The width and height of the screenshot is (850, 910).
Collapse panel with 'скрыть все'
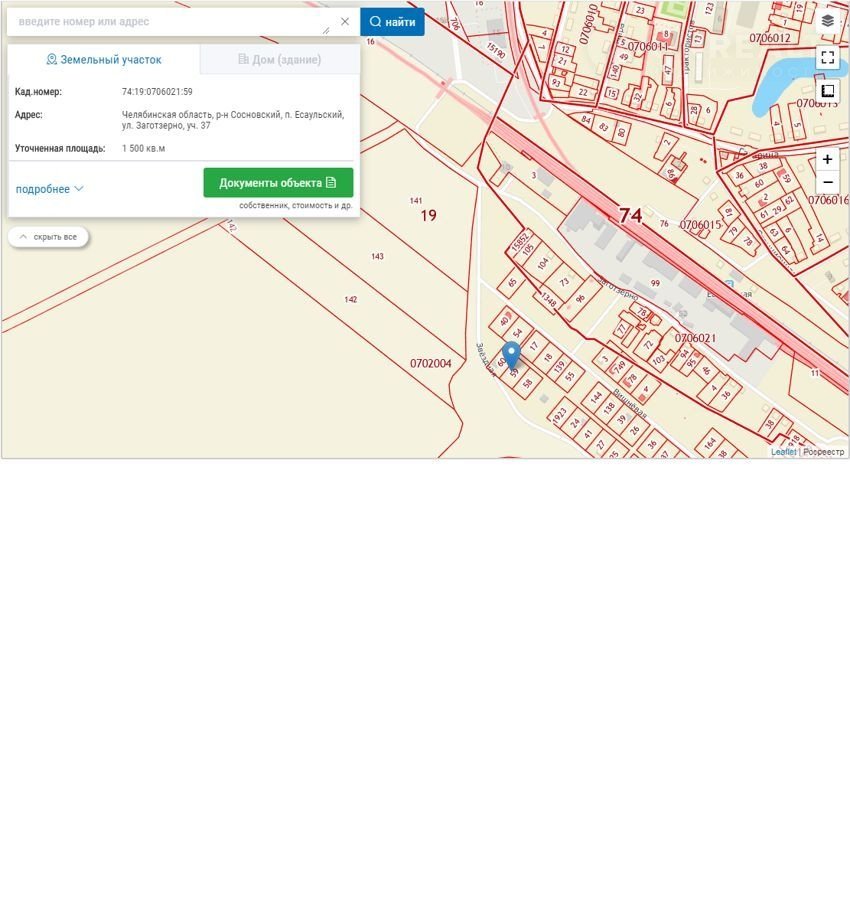[48, 237]
